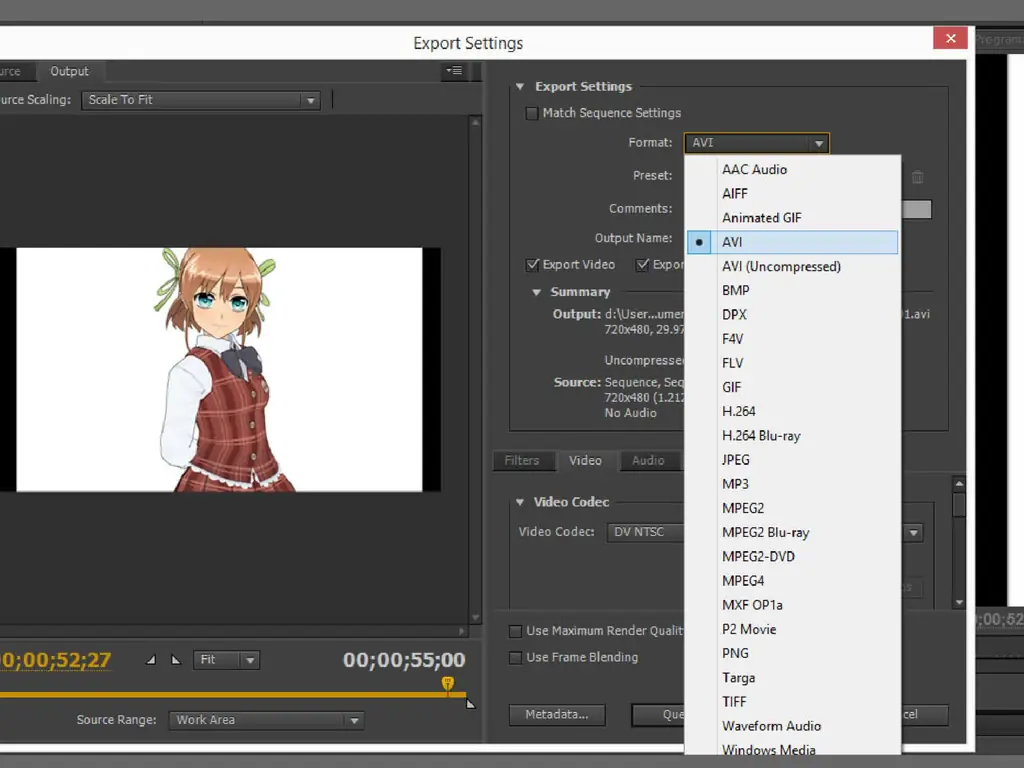This screenshot has width=1024, height=768.
Task: Pick MPEG4 in the format list
Action: (x=793, y=581)
